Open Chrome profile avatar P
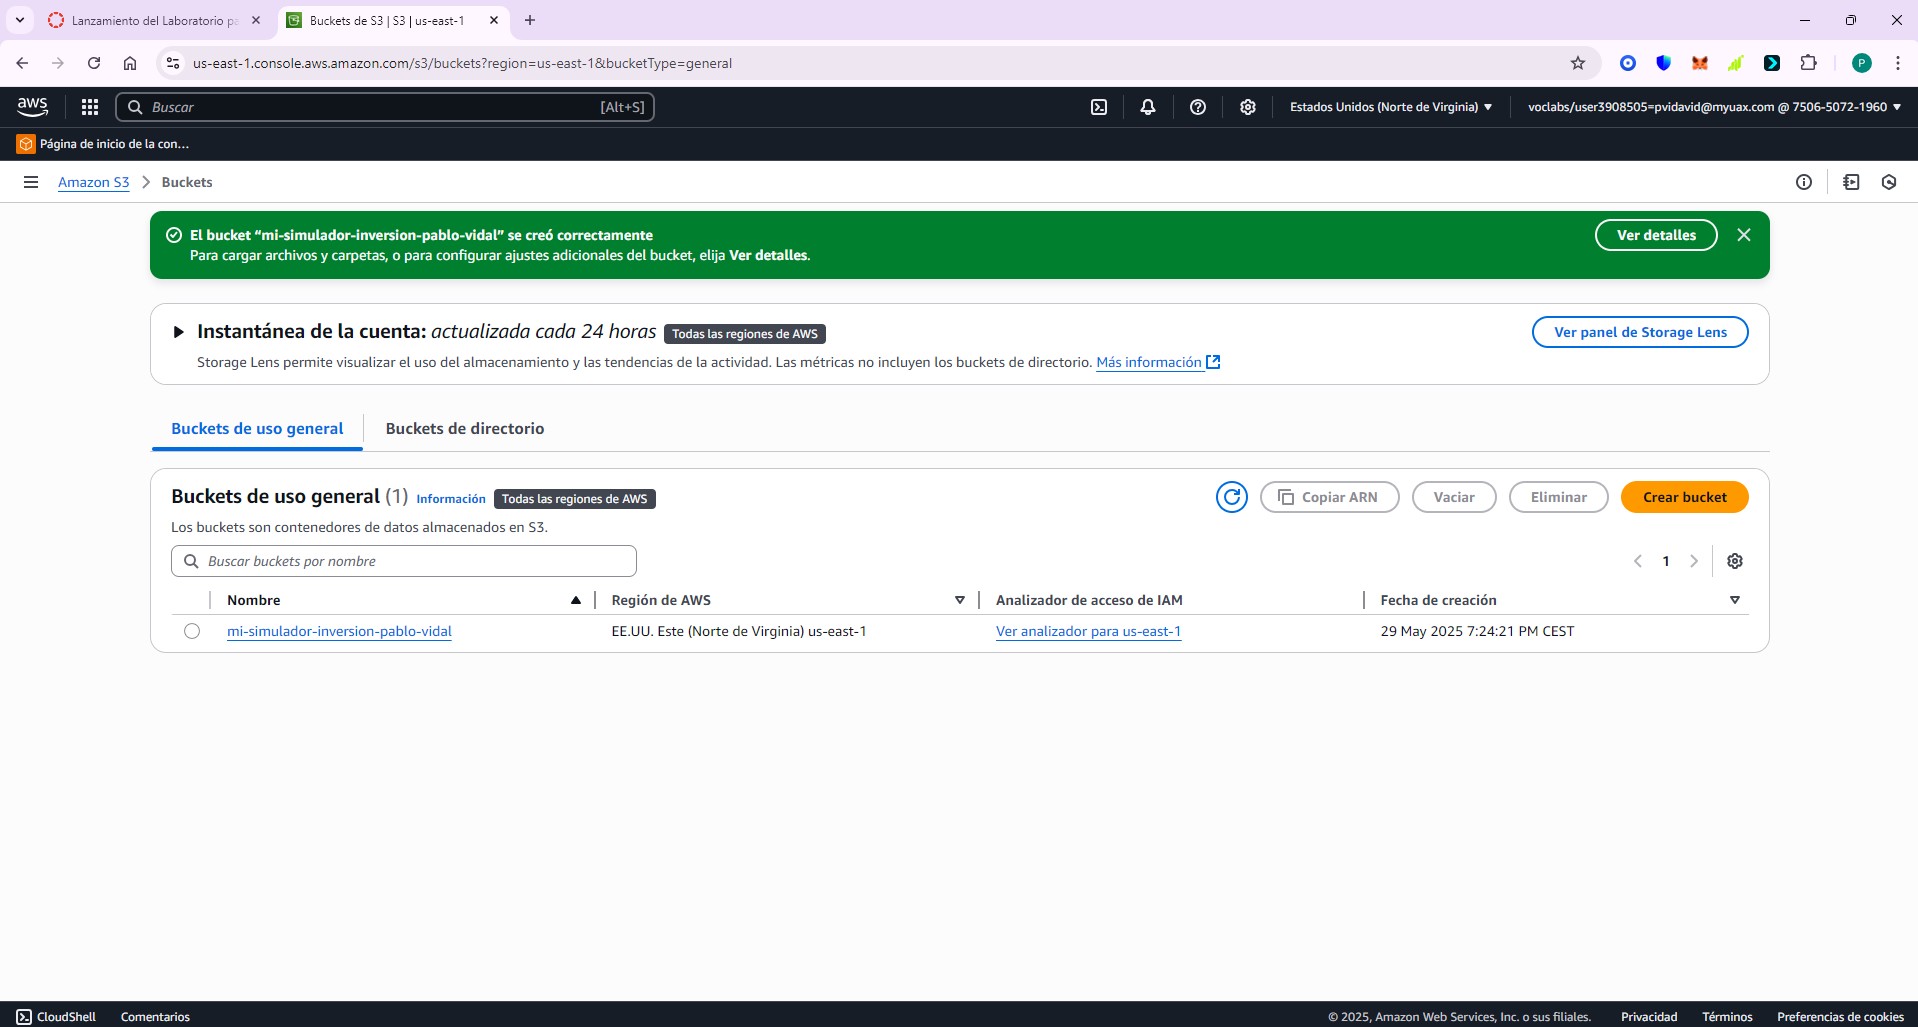 (x=1862, y=63)
